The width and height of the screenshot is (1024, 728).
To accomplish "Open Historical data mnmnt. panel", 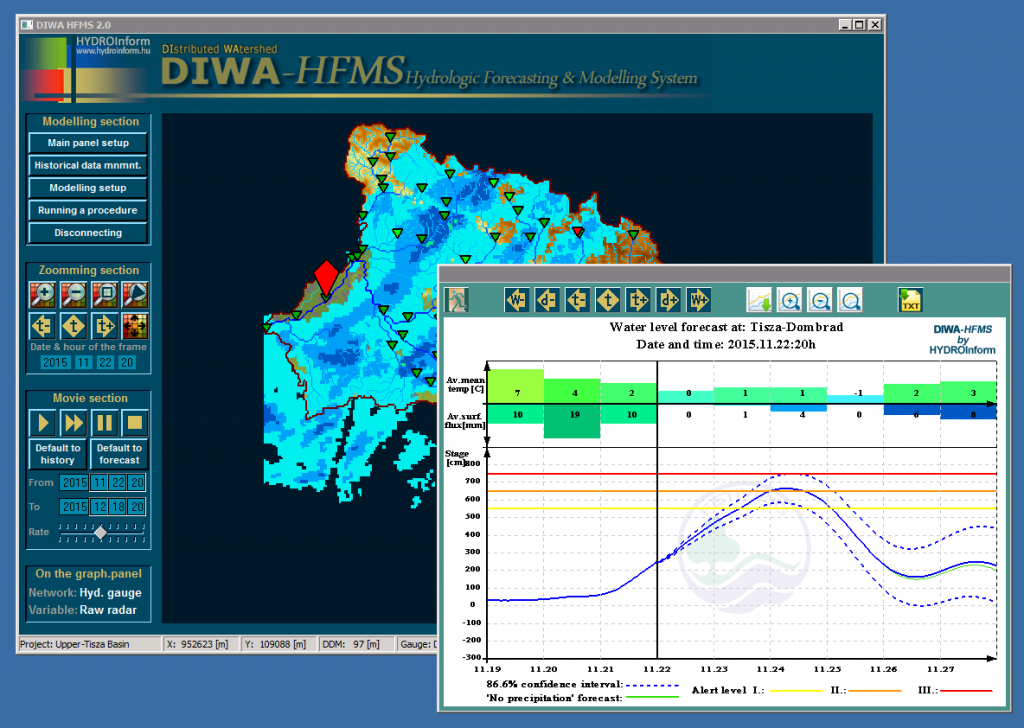I will pyautogui.click(x=88, y=165).
